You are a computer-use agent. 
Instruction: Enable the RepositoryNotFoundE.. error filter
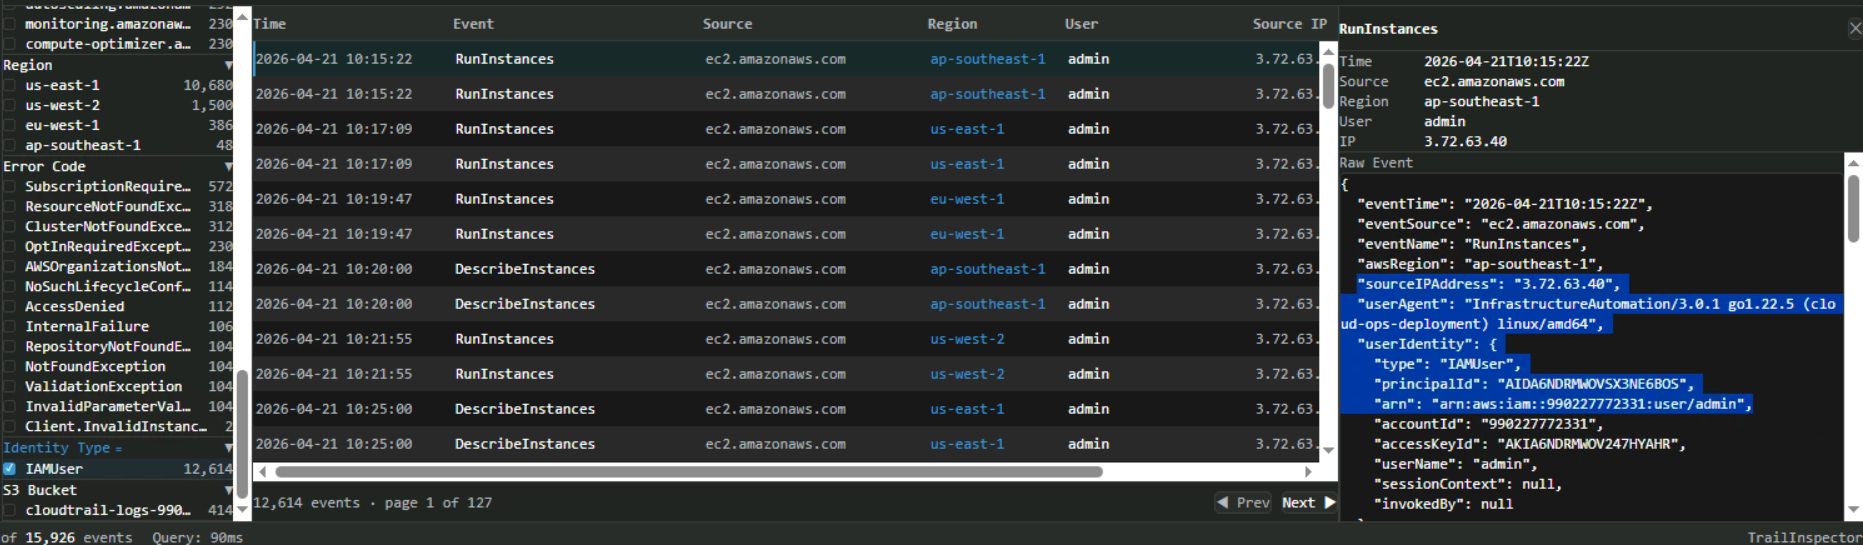point(9,347)
